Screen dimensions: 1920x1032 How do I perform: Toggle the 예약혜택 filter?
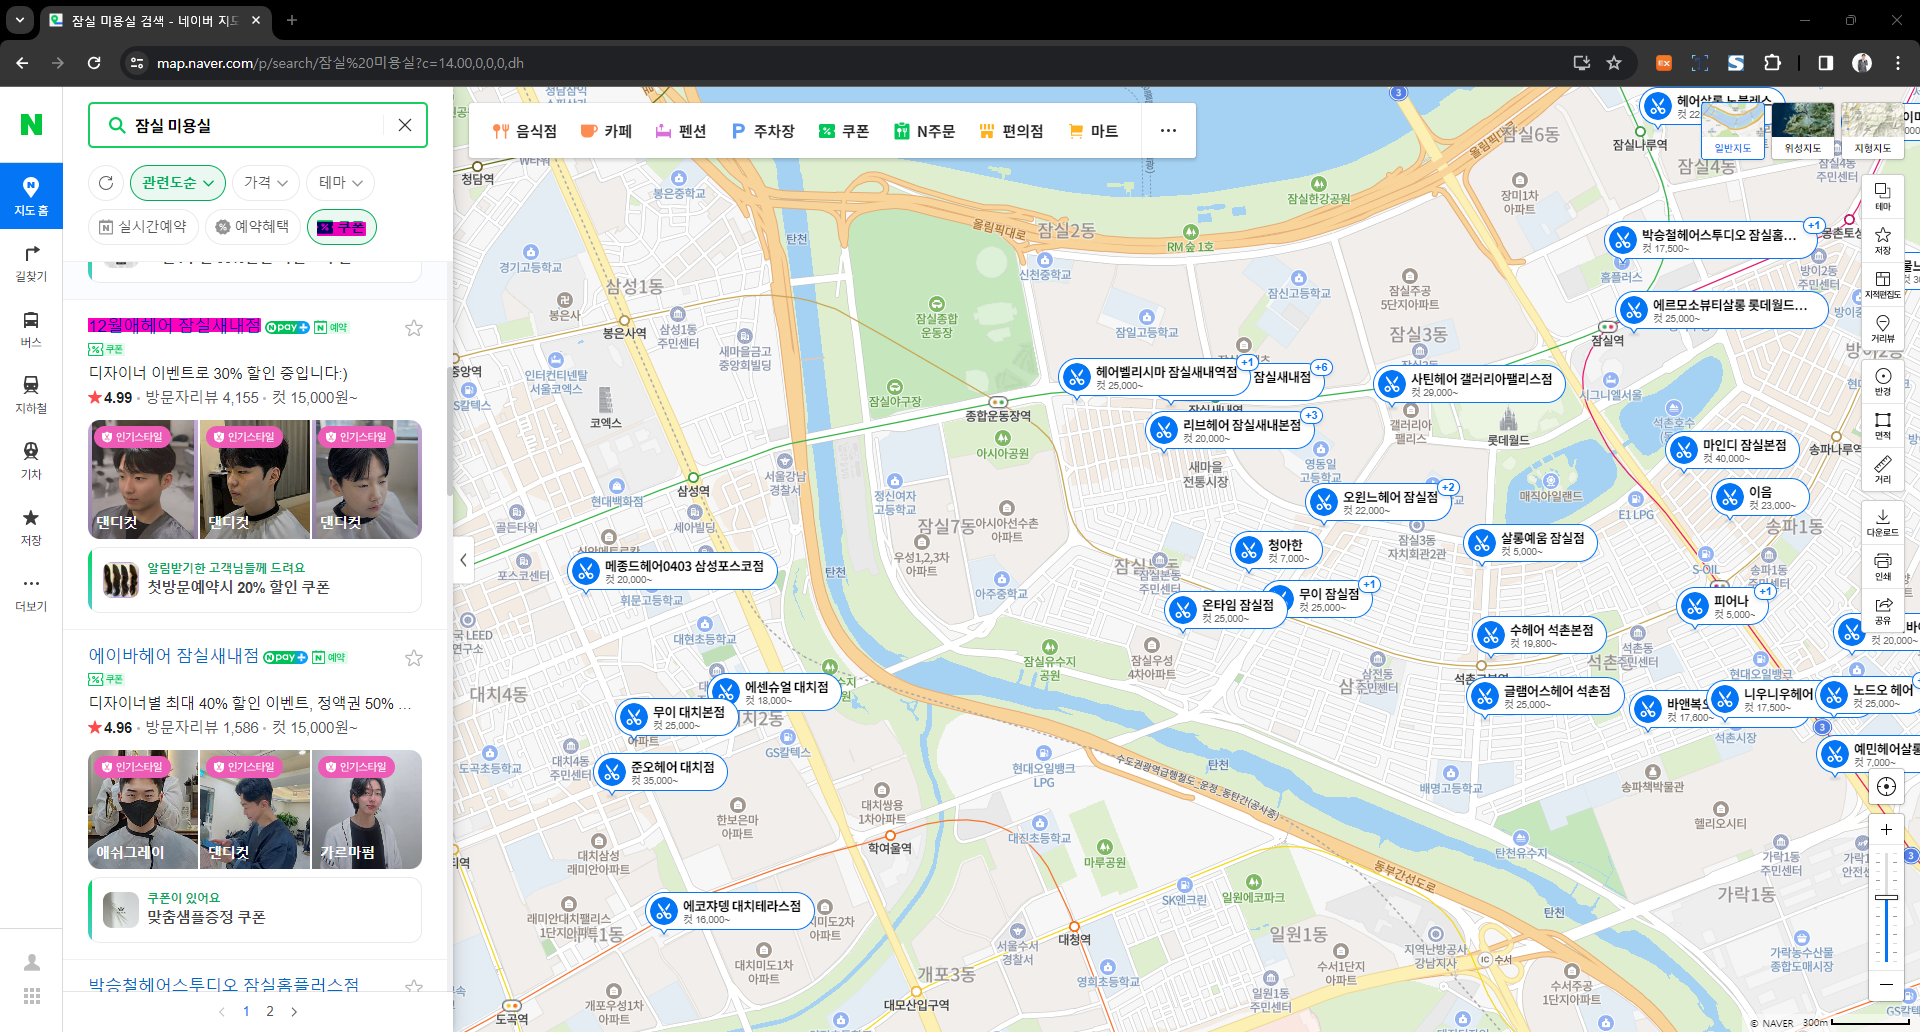click(253, 227)
